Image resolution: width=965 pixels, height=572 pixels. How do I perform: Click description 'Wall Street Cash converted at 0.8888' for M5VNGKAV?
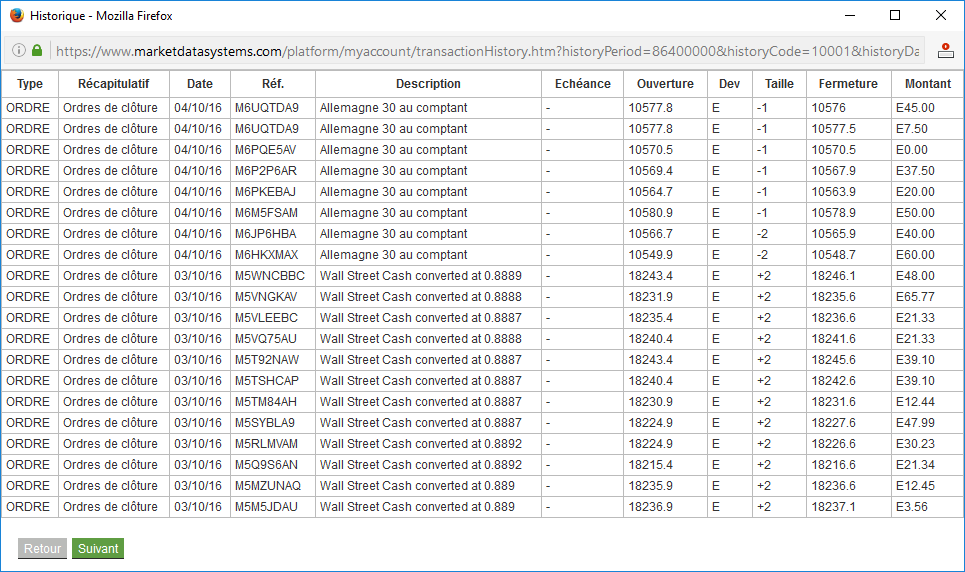coord(420,296)
